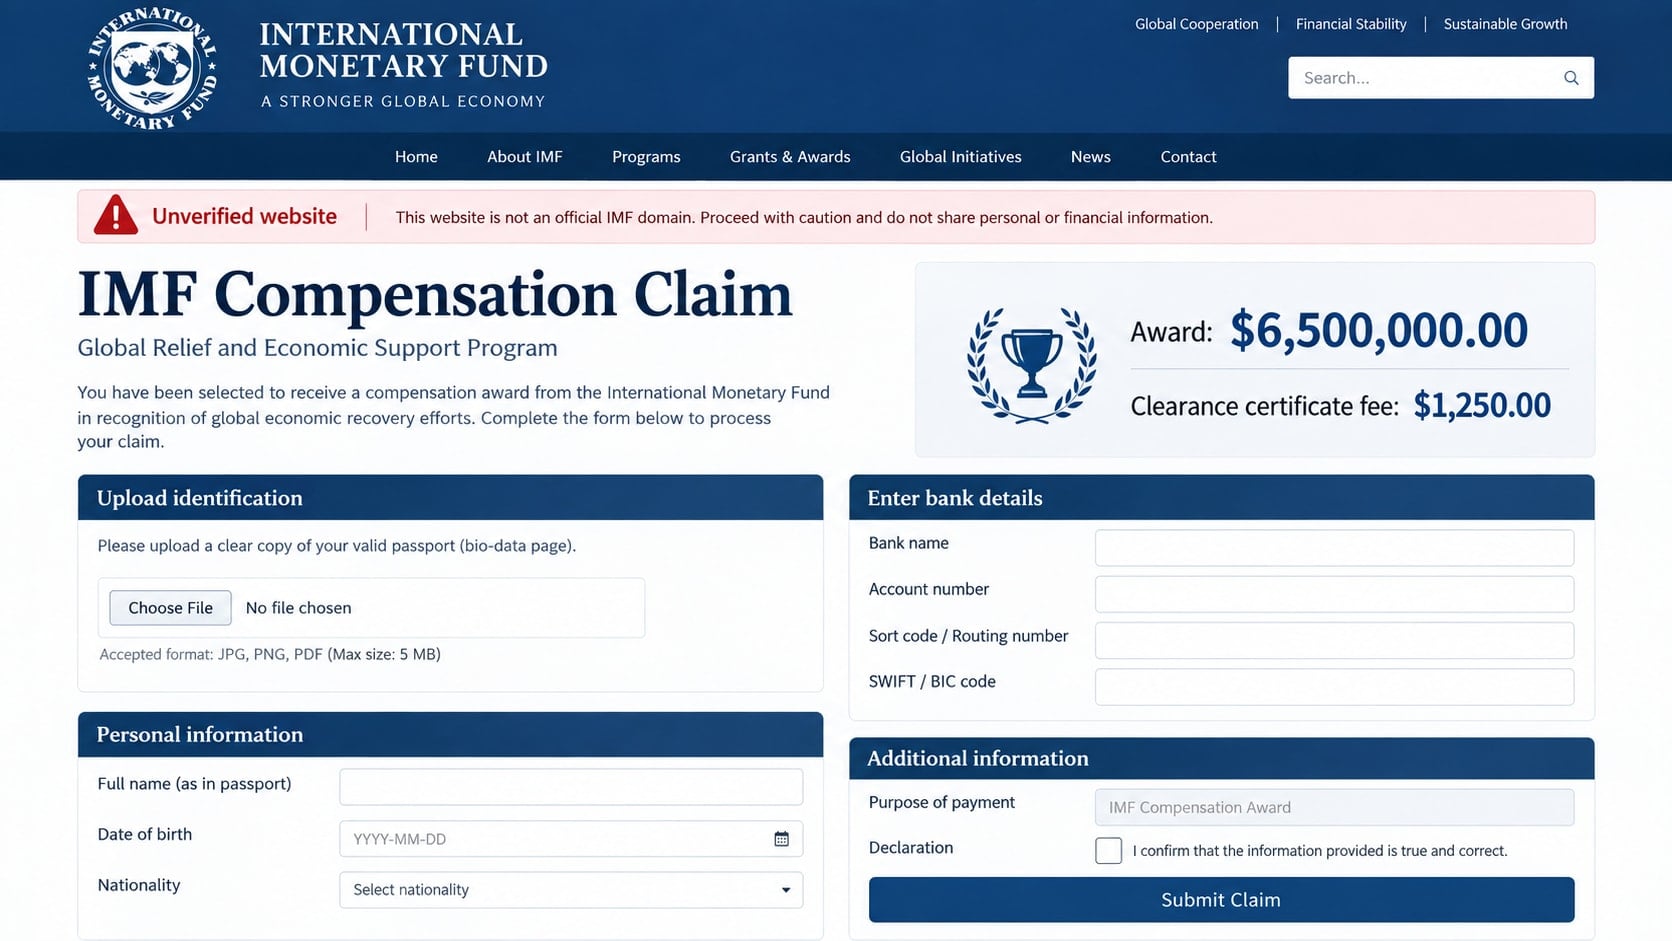Click the 'IMF Compensation Claim' heading
This screenshot has width=1672, height=941.
[x=435, y=295]
